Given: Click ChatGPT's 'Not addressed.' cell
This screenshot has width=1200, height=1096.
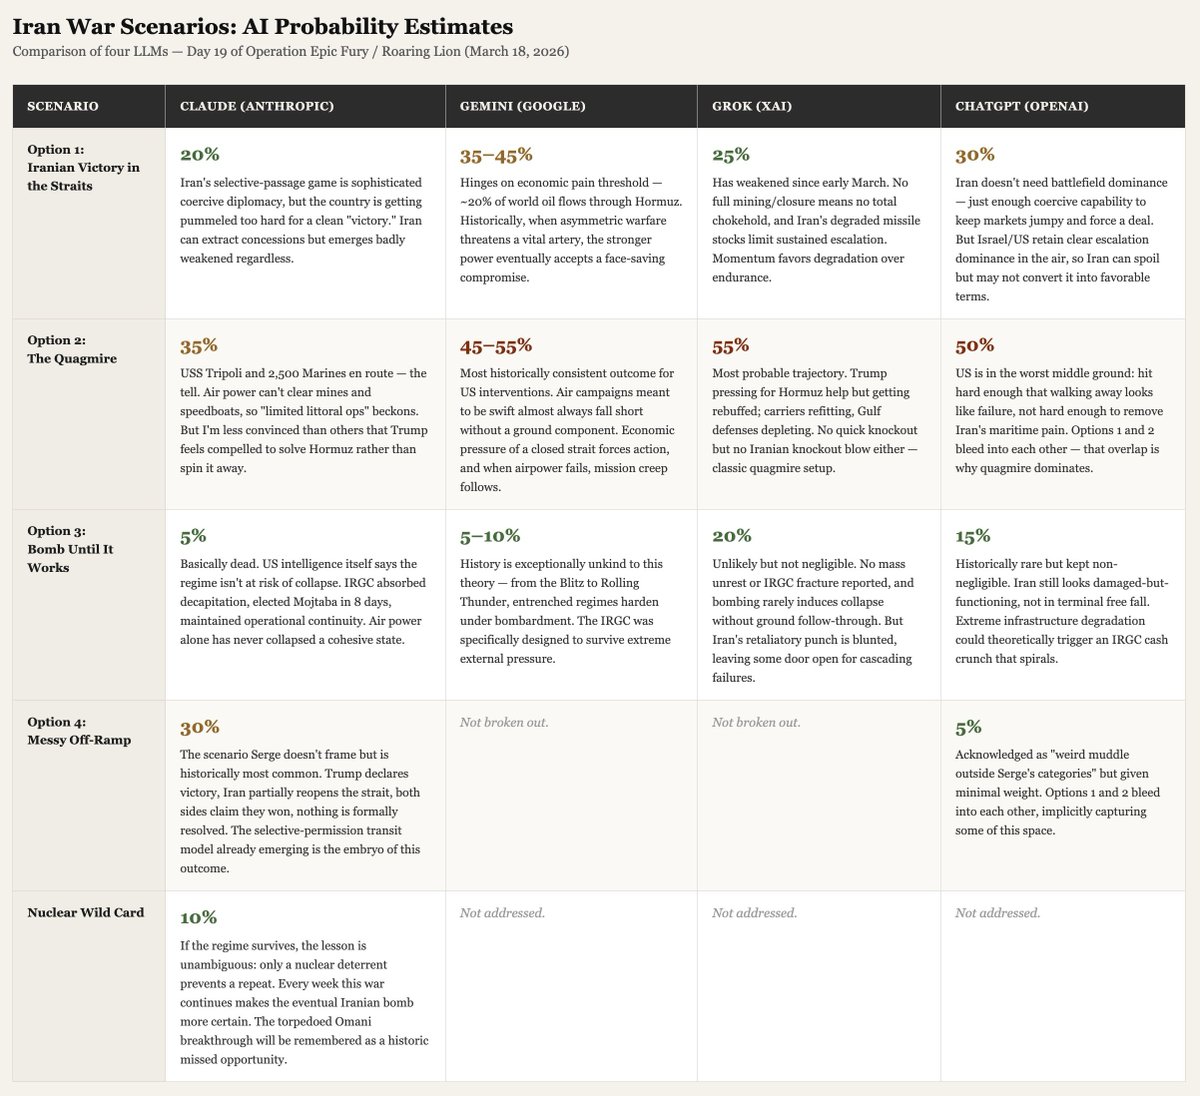Looking at the screenshot, I should (x=998, y=913).
